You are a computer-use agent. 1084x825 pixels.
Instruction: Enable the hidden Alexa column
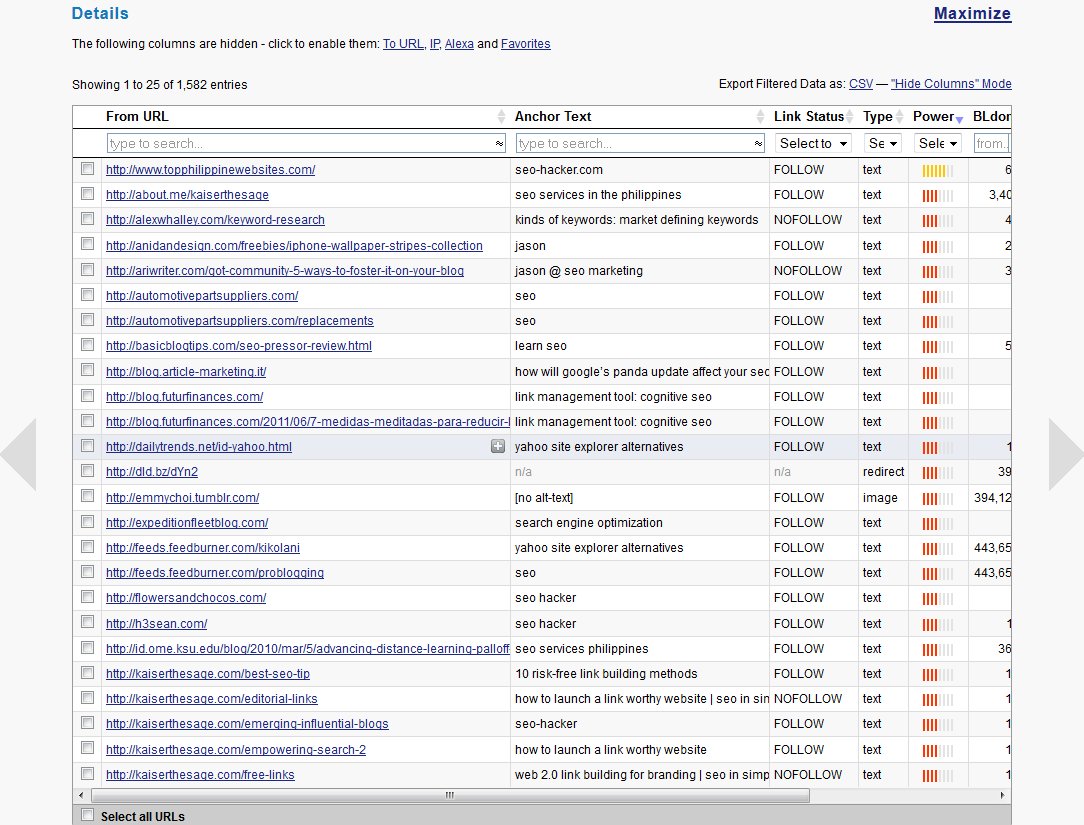459,44
